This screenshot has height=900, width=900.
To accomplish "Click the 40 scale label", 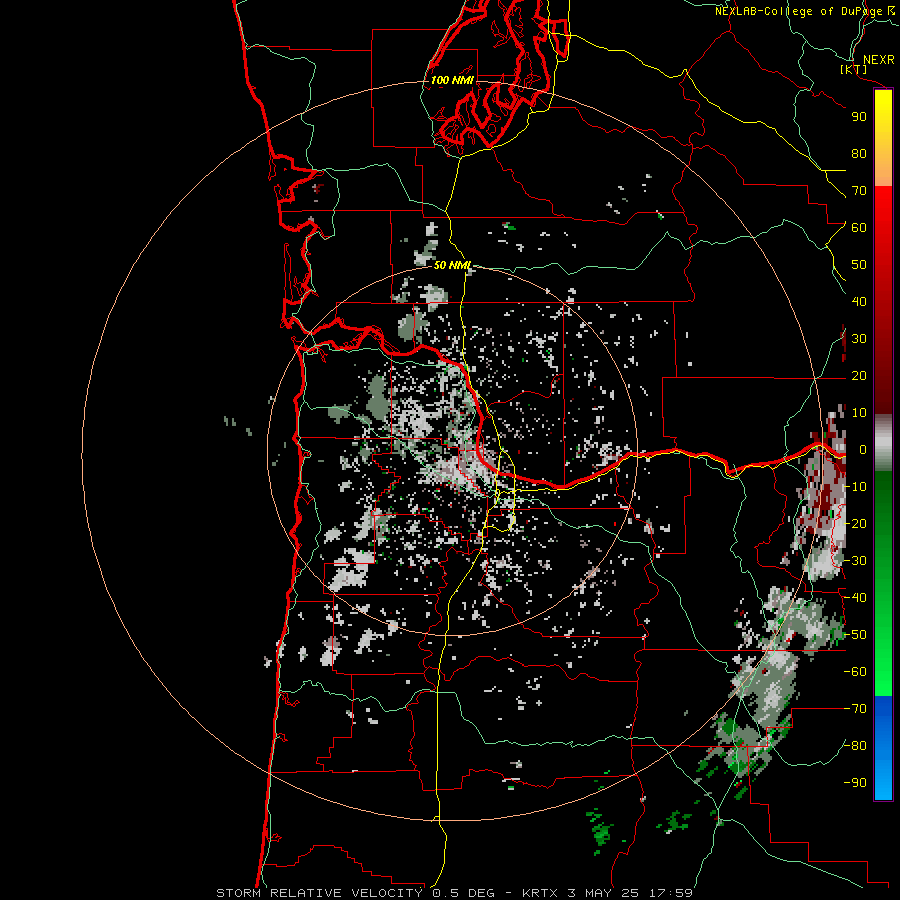I will tap(859, 301).
